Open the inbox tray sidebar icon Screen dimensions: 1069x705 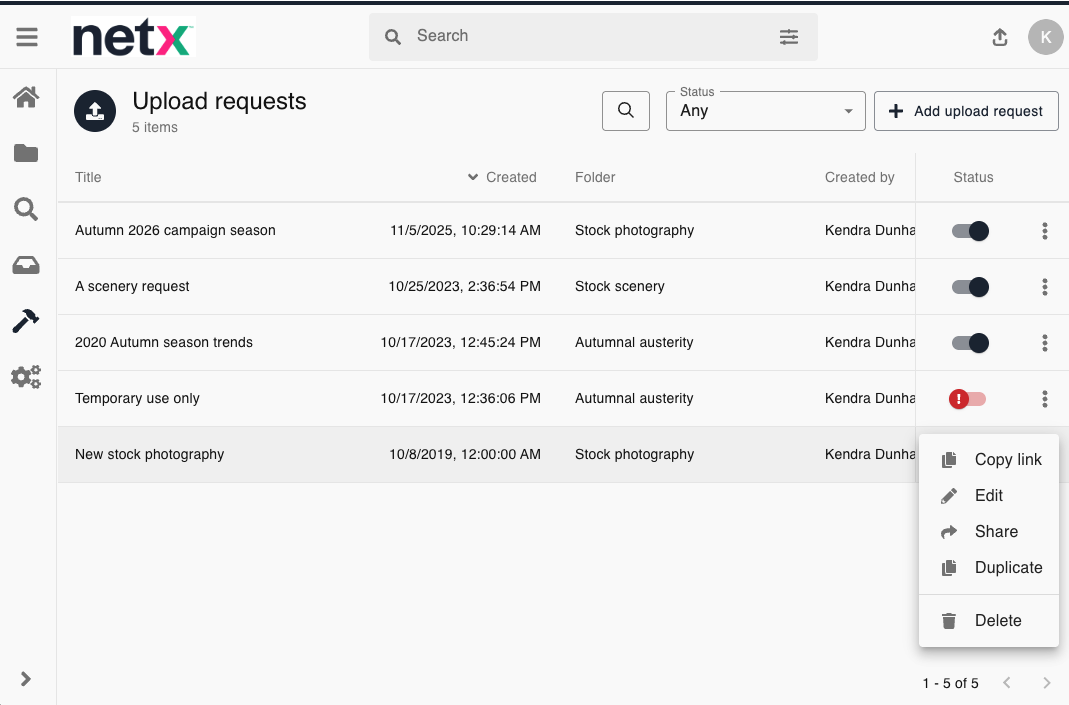(26, 265)
